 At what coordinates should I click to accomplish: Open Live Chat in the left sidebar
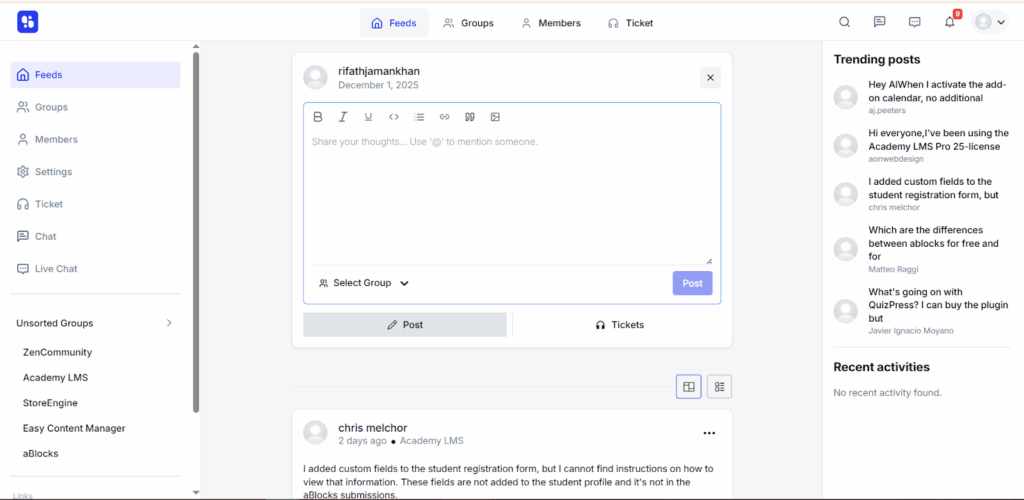(x=95, y=269)
